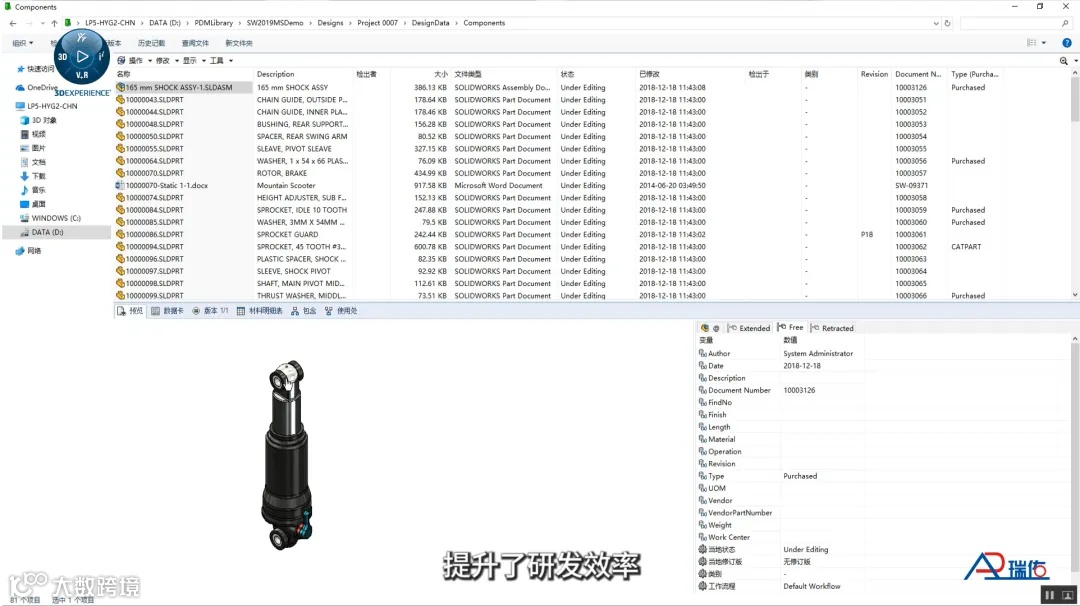Click the 版本 (Version) tab icon
This screenshot has width=1080, height=606.
pos(196,311)
